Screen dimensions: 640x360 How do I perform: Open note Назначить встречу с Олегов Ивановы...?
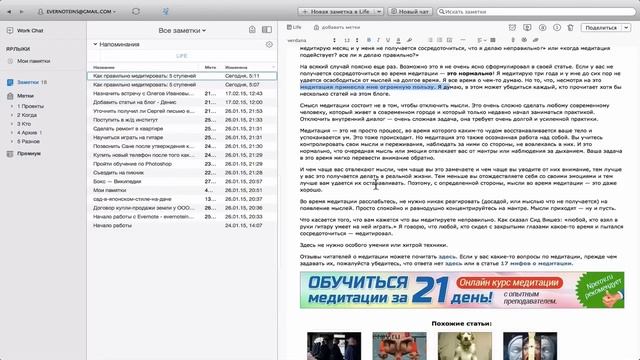coord(182,93)
